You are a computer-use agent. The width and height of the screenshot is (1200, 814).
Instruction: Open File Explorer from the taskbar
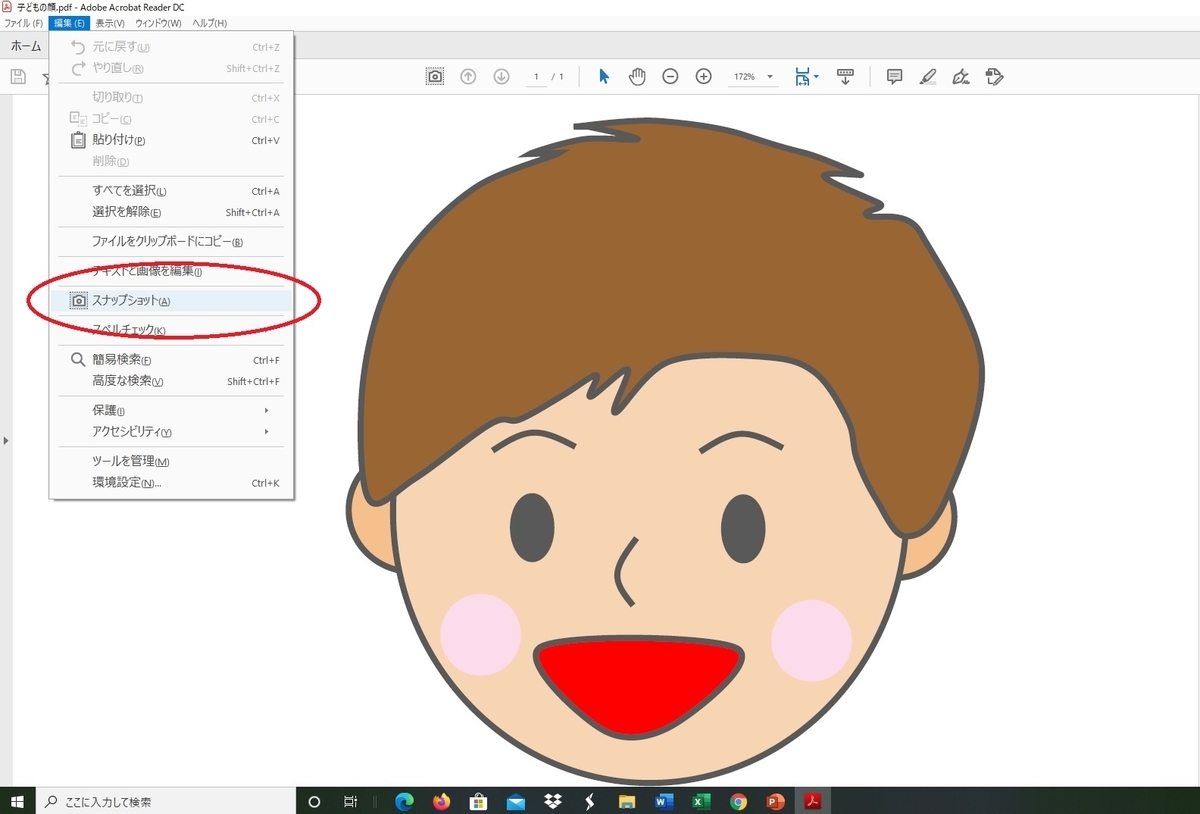tap(627, 801)
